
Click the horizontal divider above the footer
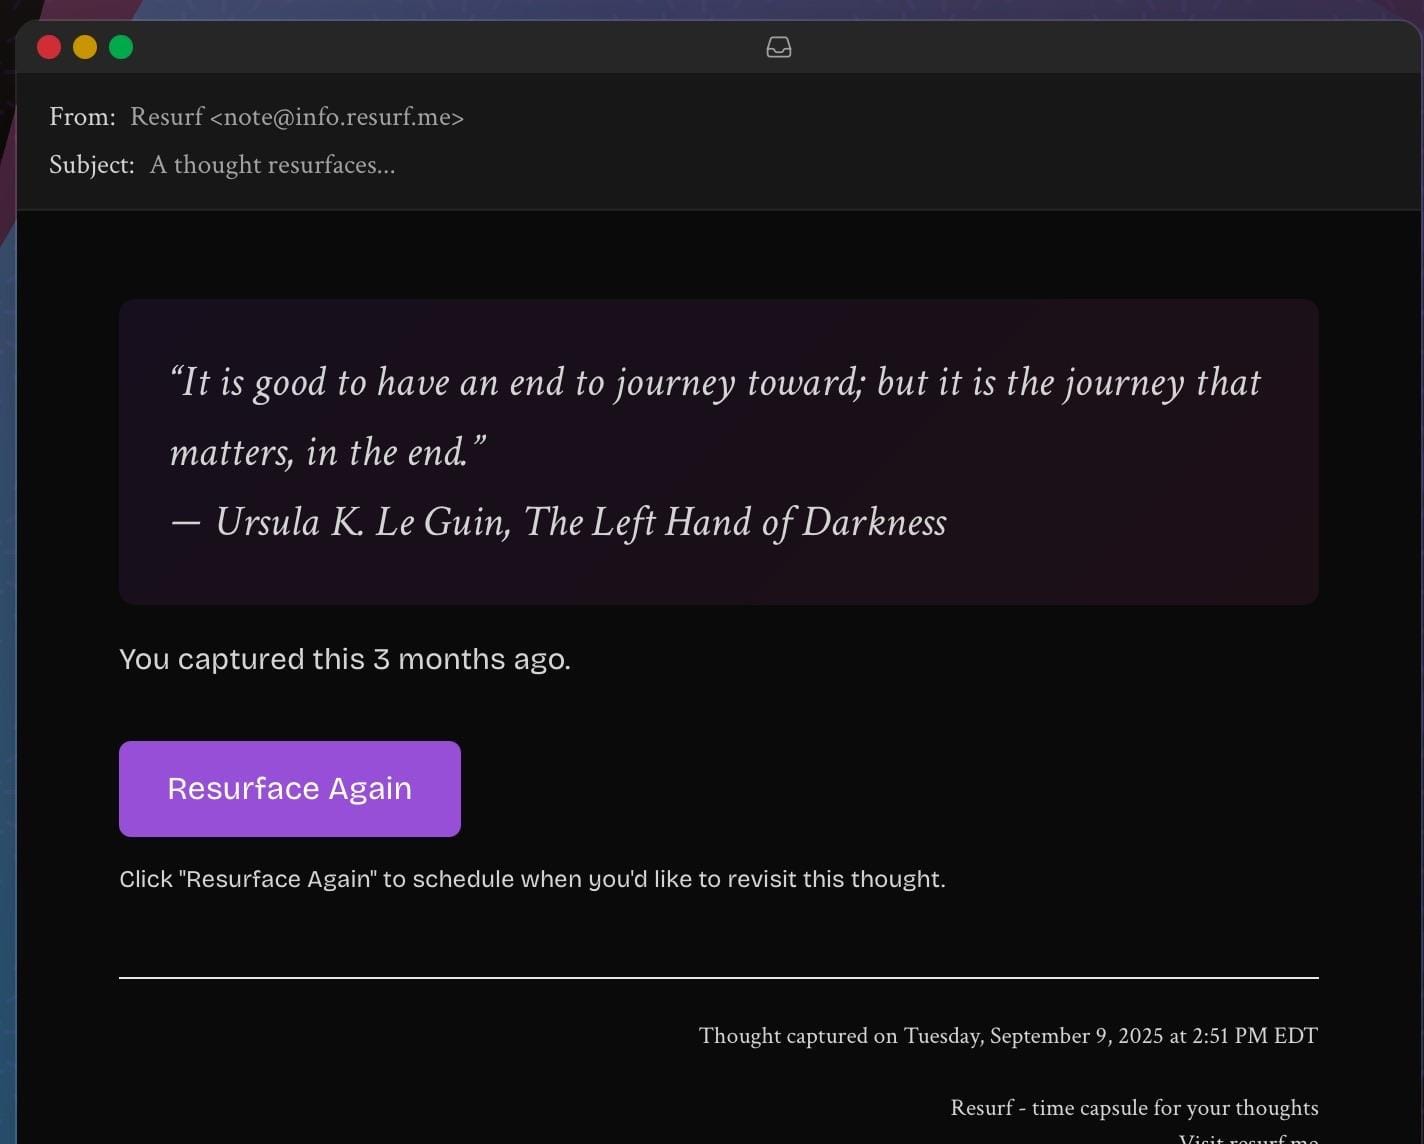(718, 977)
